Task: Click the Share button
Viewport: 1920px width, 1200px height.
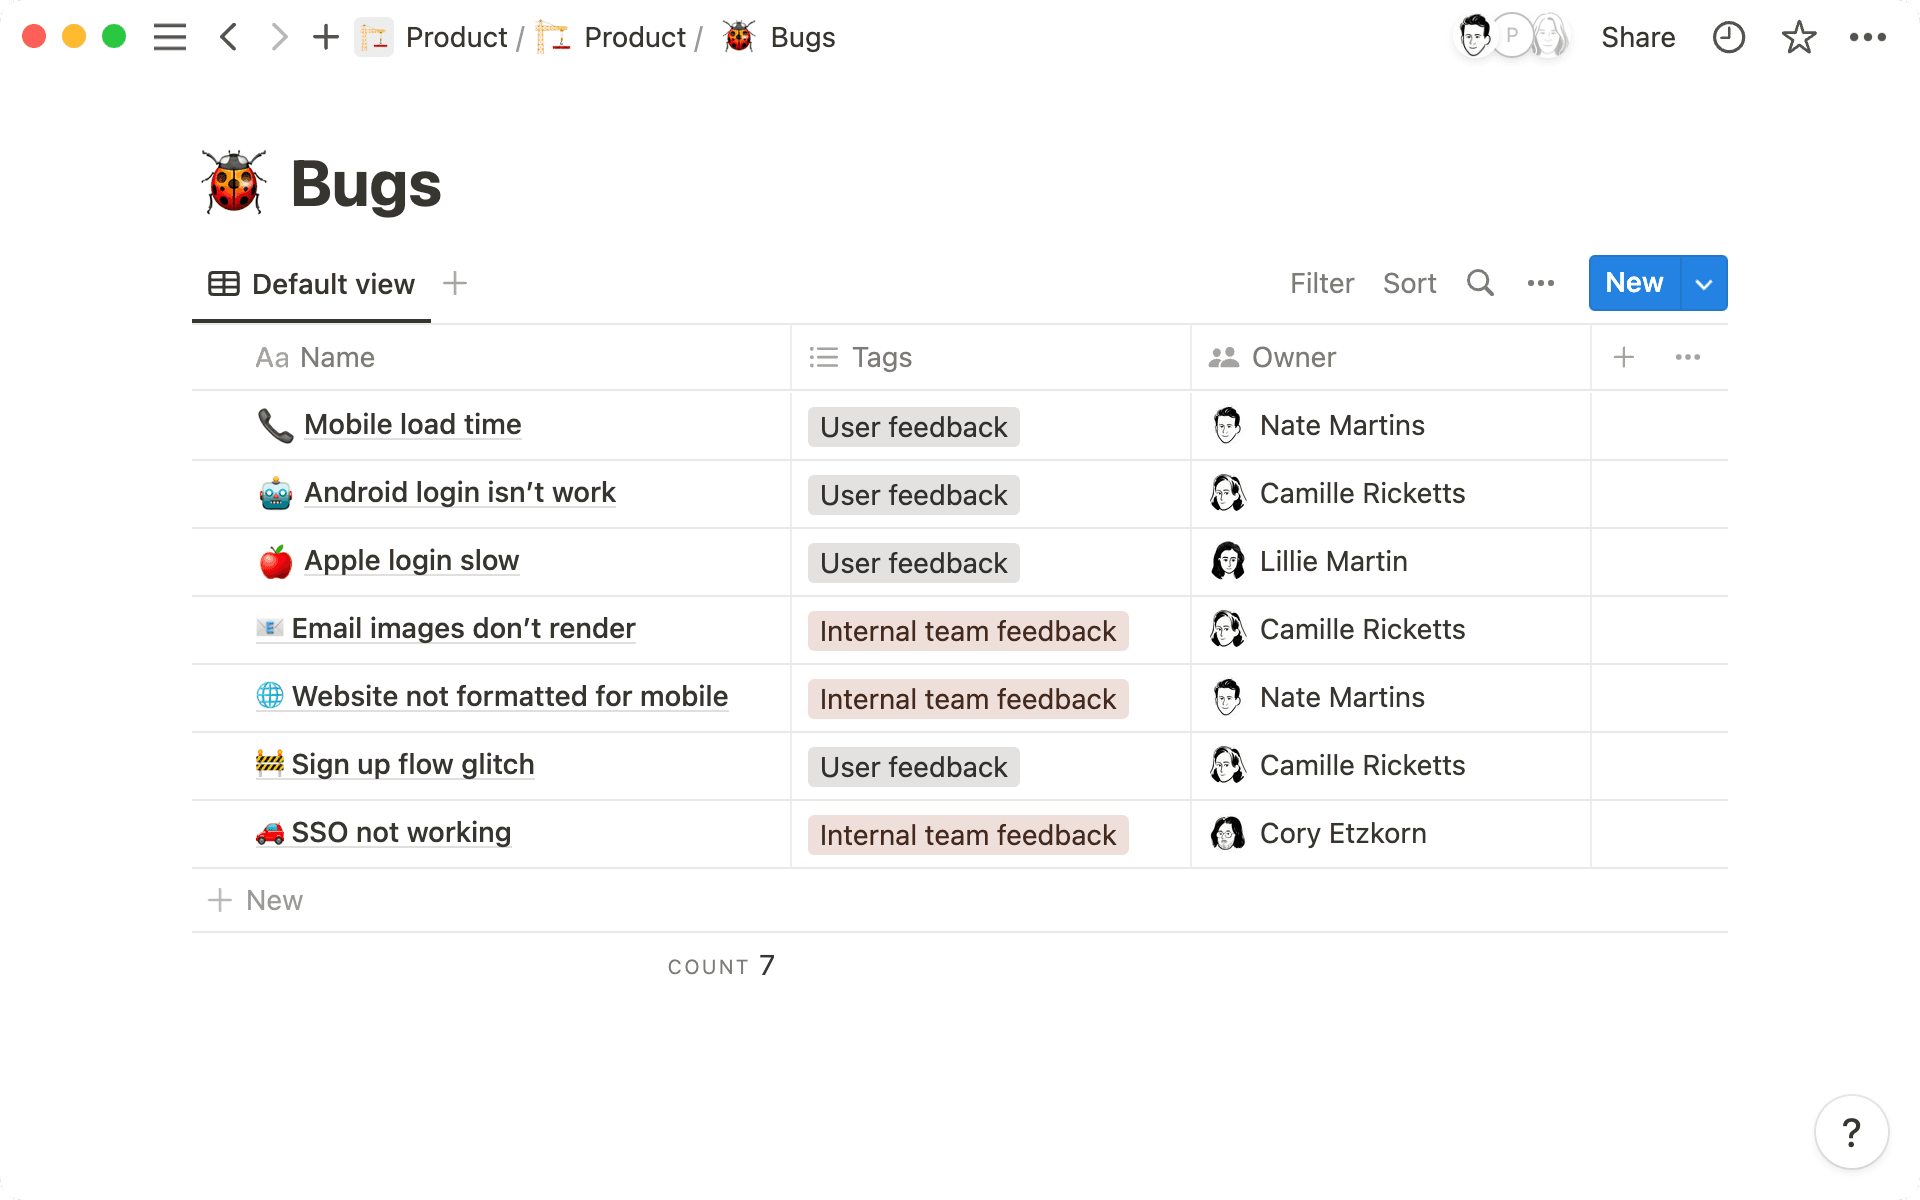Action: (x=1638, y=38)
